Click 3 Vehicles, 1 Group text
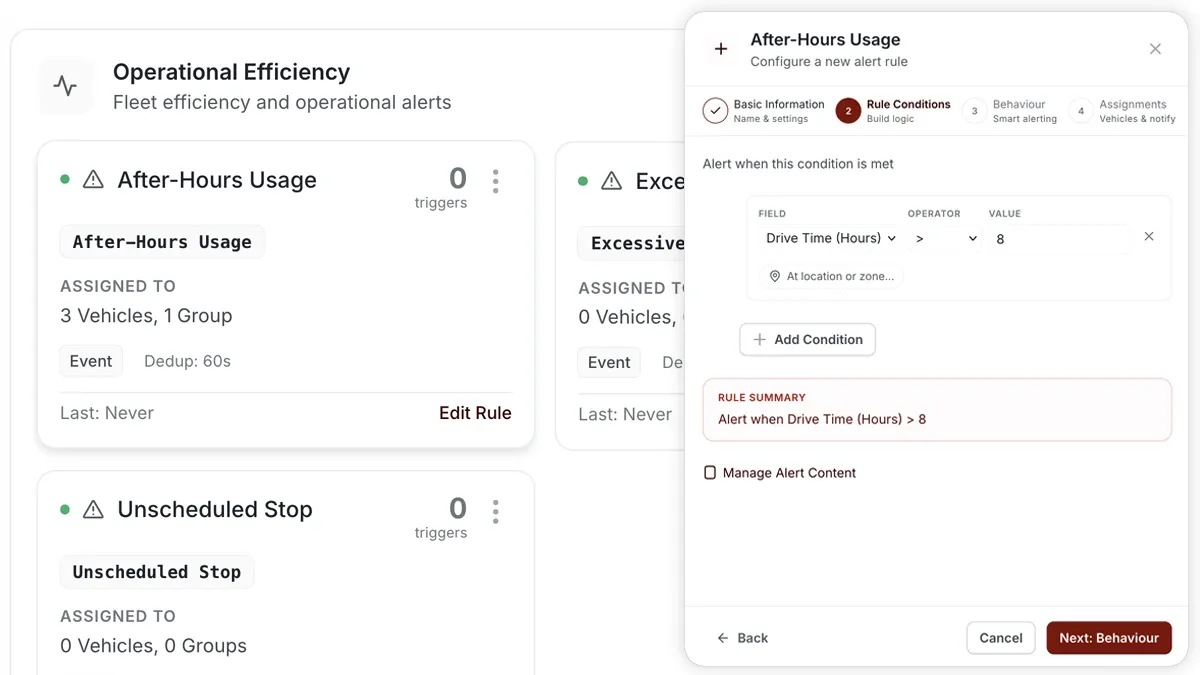 (146, 316)
